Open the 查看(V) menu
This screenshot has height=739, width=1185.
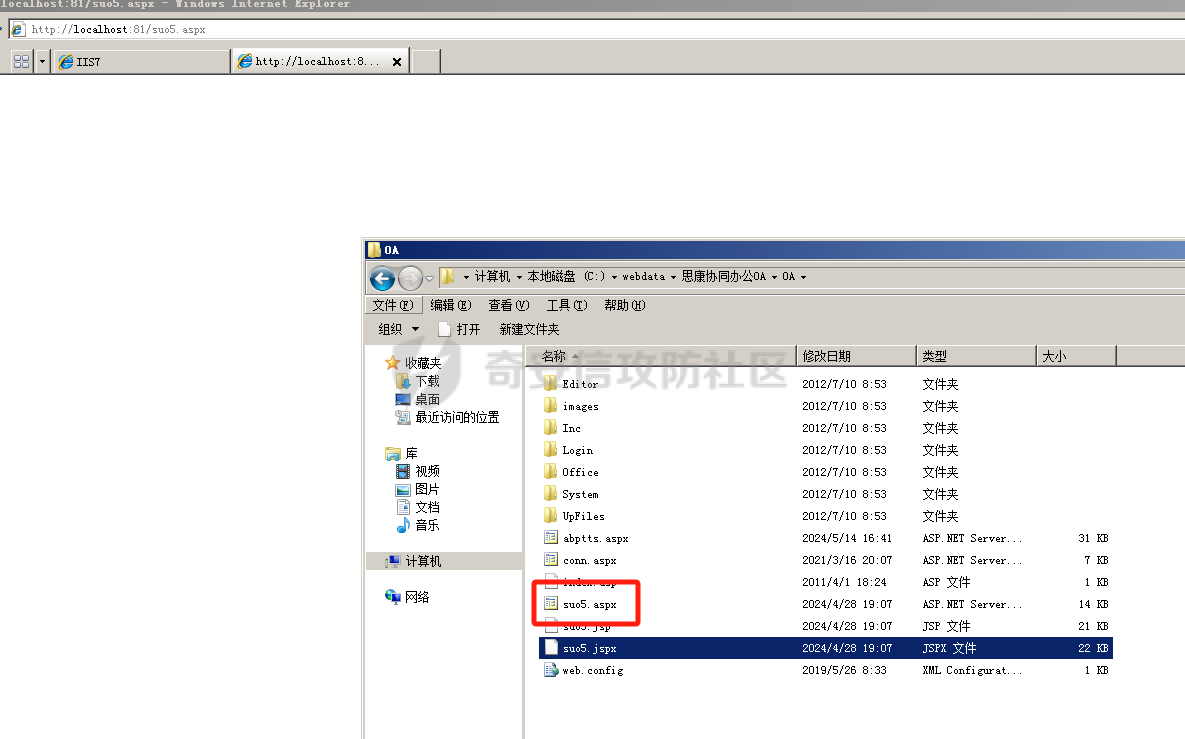509,305
